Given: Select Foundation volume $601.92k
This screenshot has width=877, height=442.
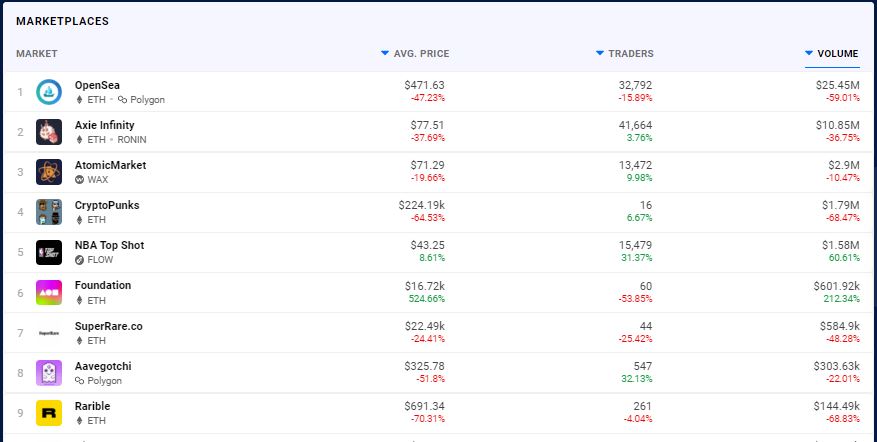Looking at the screenshot, I should [837, 286].
